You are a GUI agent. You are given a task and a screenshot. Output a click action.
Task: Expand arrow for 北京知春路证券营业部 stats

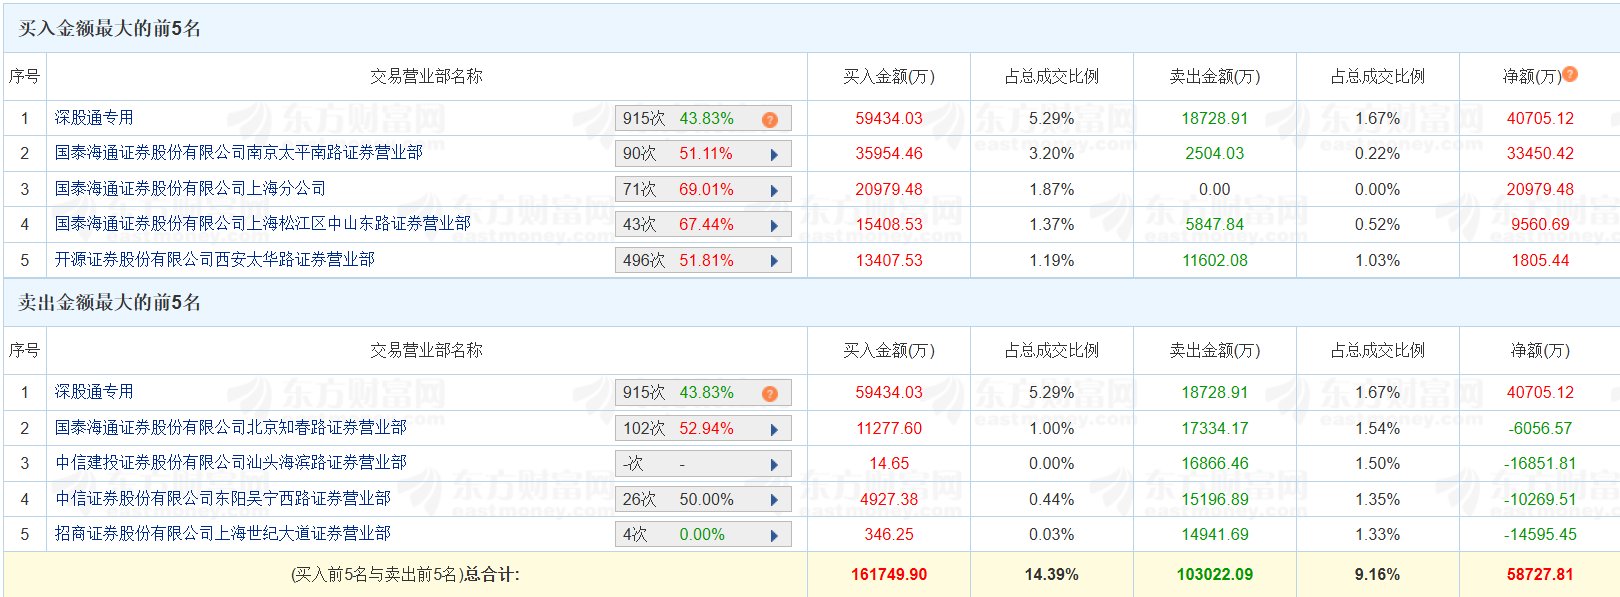[x=774, y=429]
